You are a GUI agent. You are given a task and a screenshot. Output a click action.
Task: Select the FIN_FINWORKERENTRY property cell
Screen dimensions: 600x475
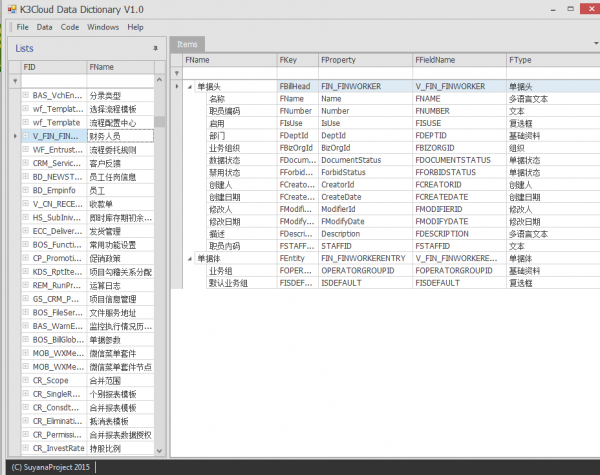click(364, 258)
